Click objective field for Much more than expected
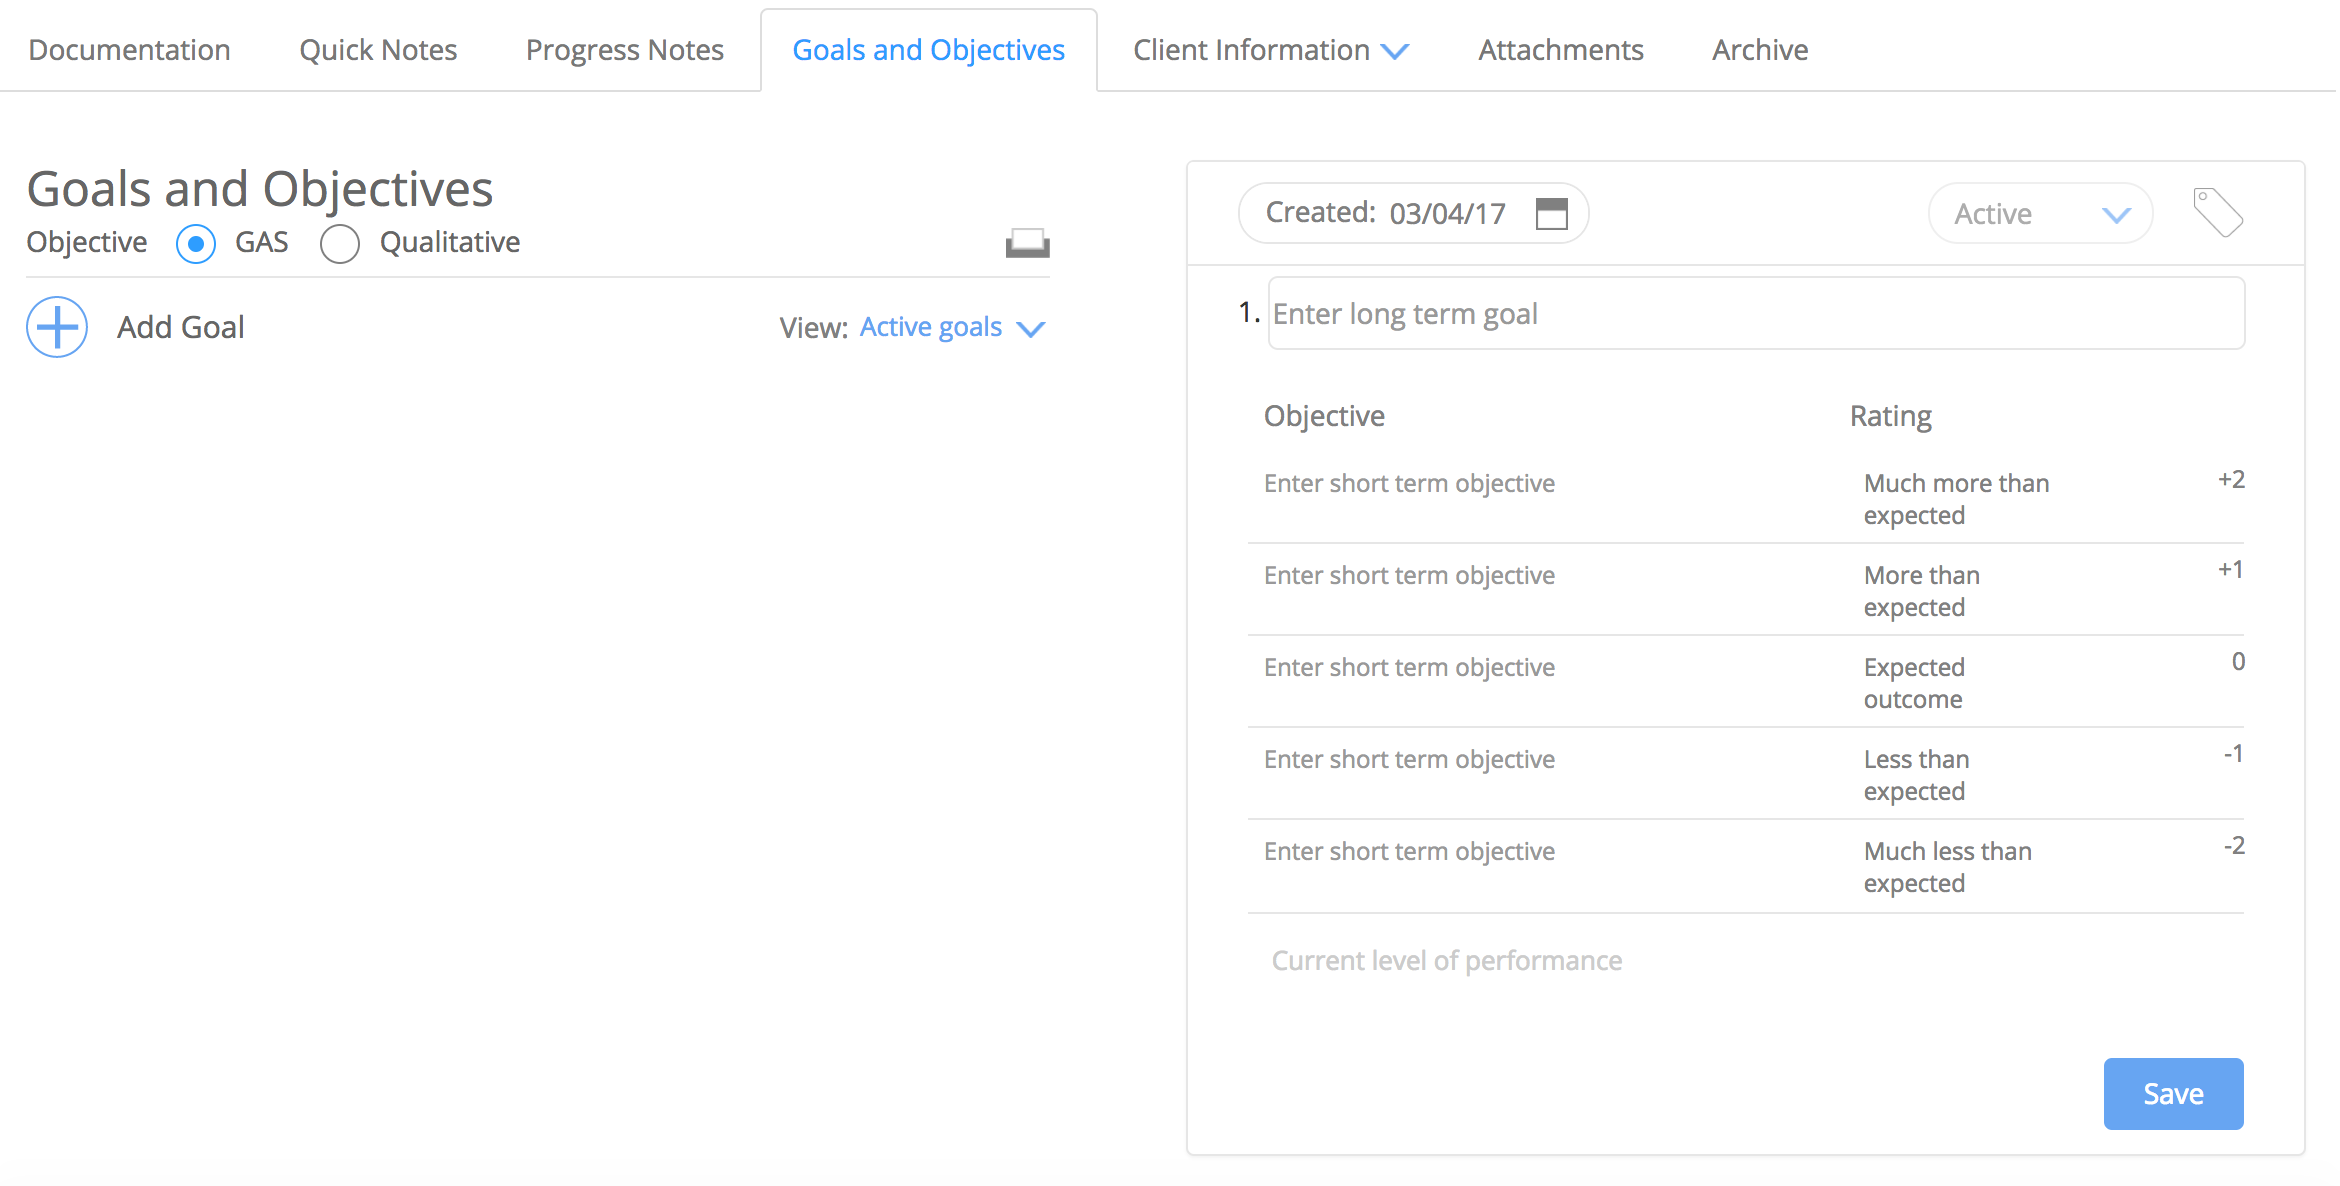The image size is (2340, 1186). pyautogui.click(x=1409, y=484)
